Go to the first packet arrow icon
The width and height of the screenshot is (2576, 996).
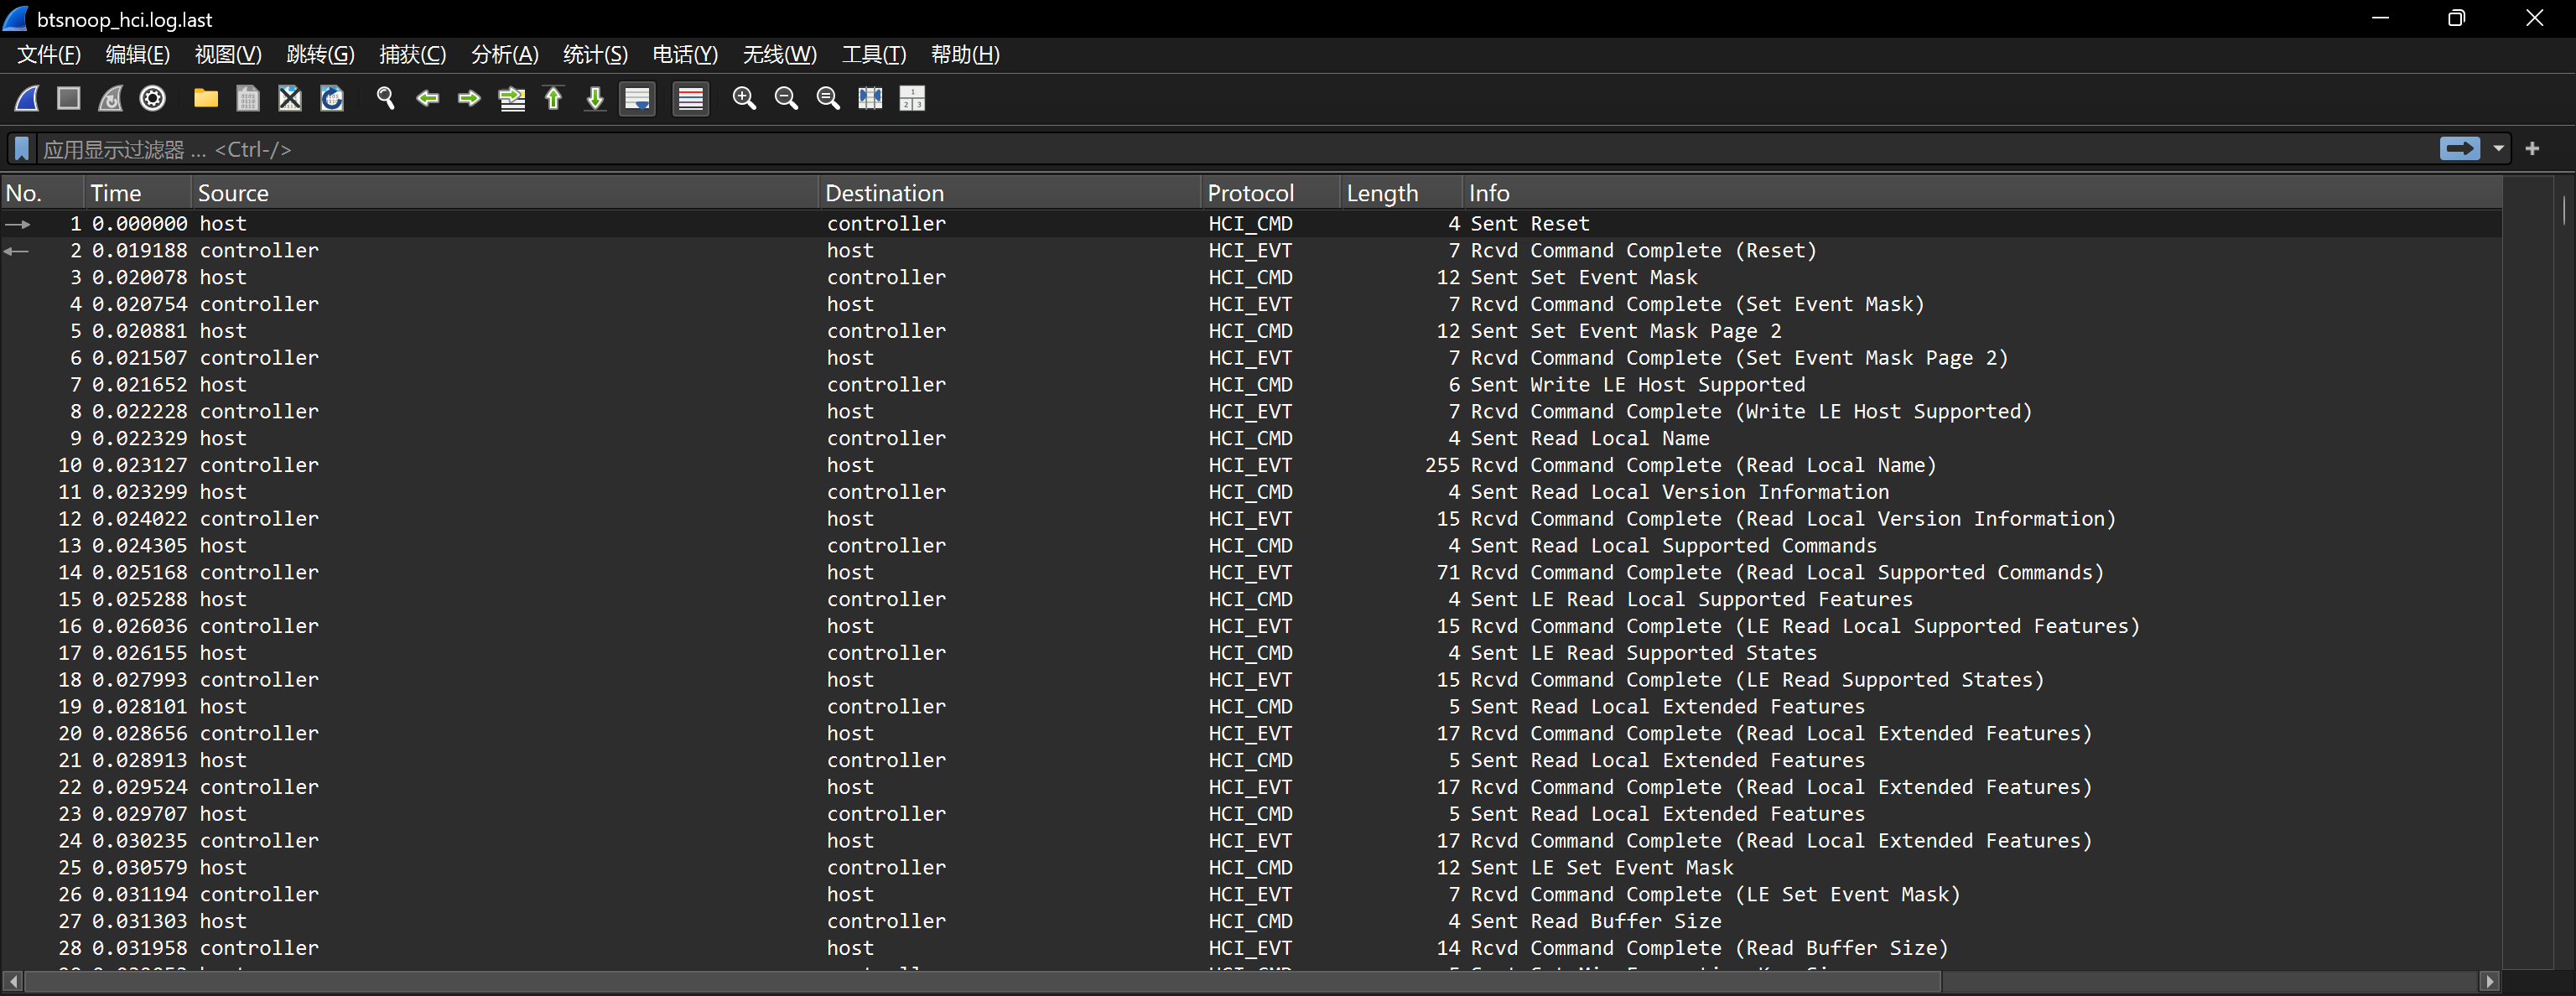pyautogui.click(x=553, y=98)
